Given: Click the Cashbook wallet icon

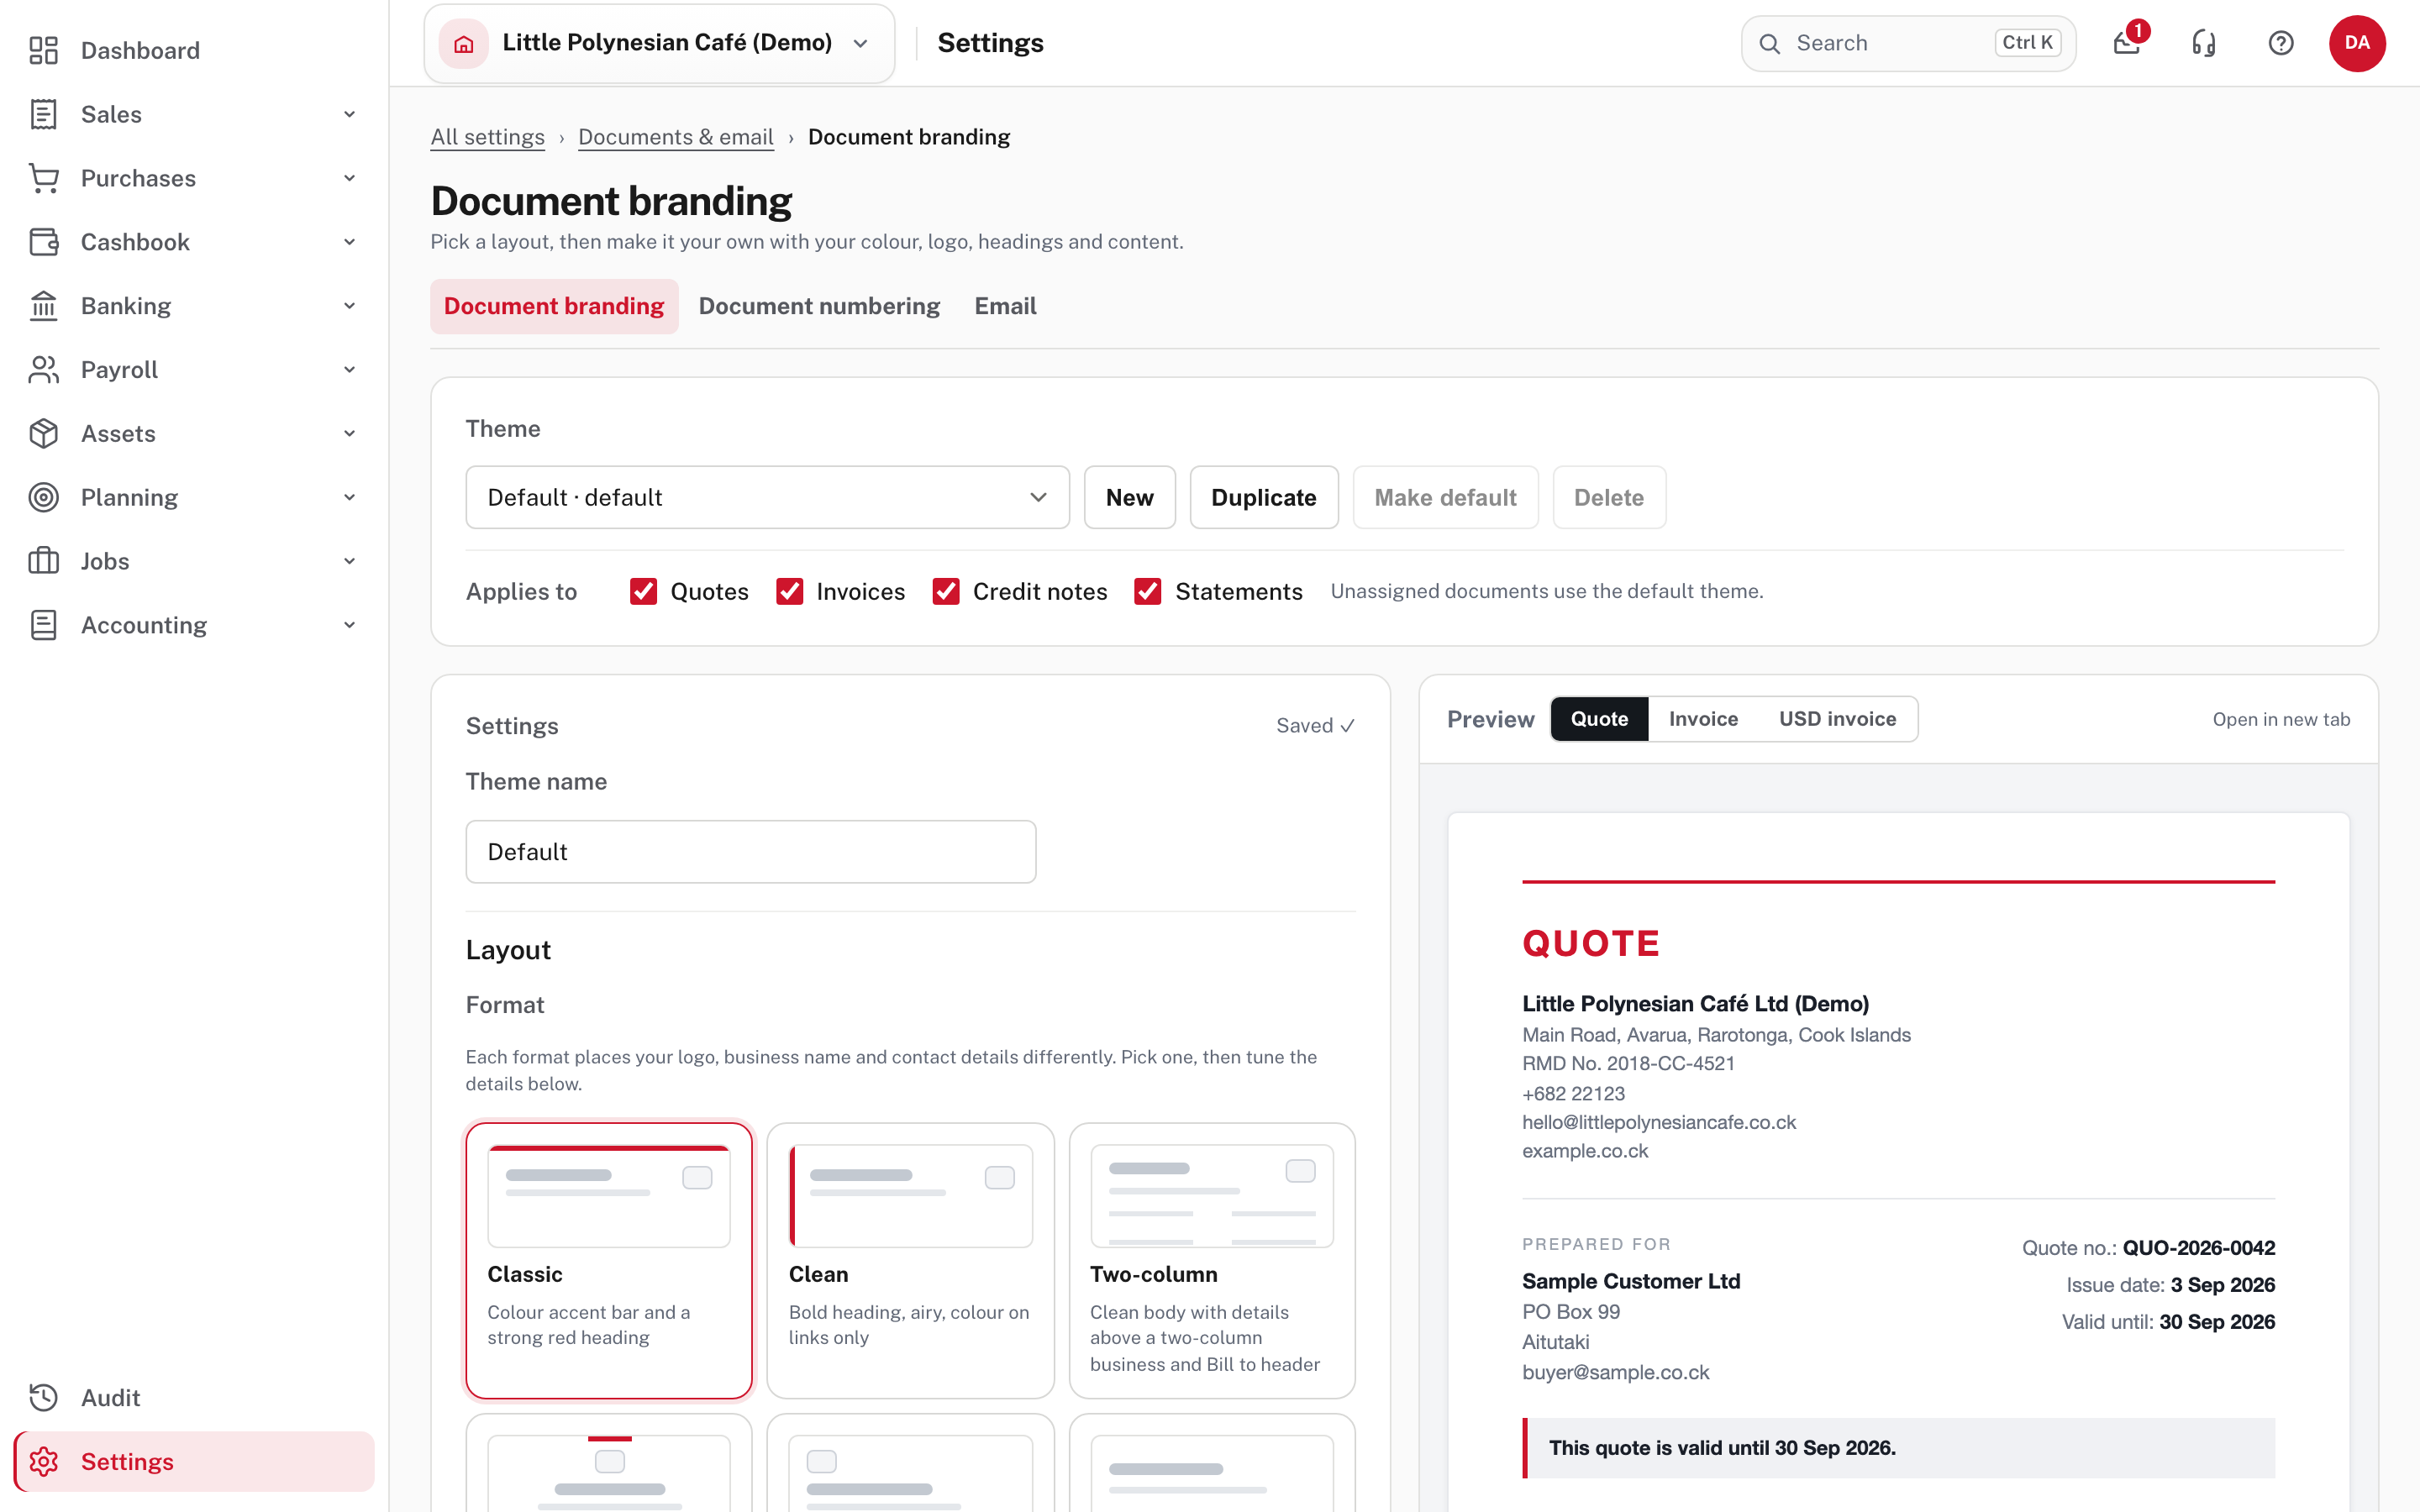Looking at the screenshot, I should click(43, 242).
